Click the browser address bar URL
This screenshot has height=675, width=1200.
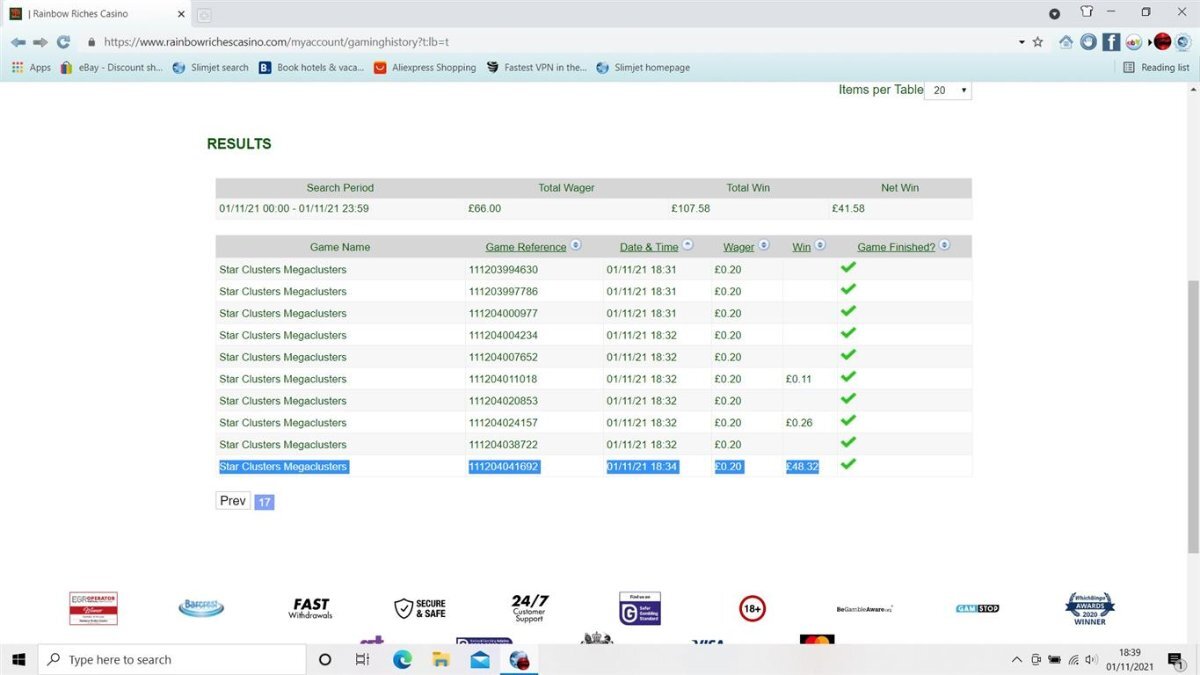pos(276,43)
